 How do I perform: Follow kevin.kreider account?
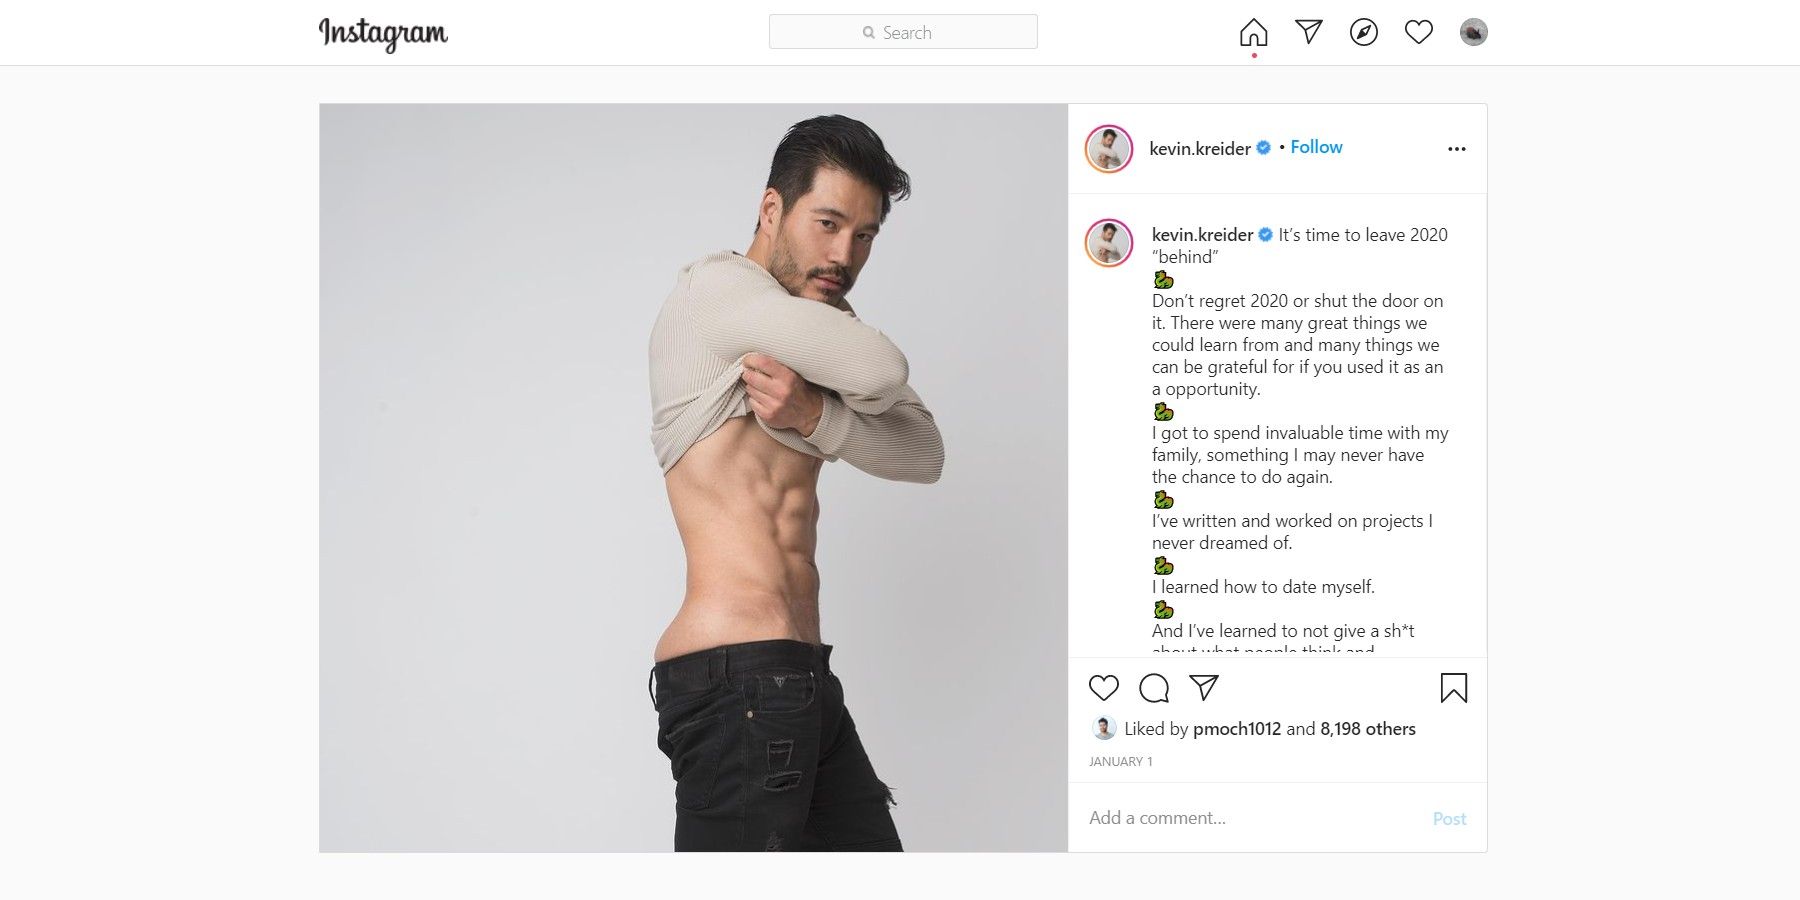click(1316, 147)
